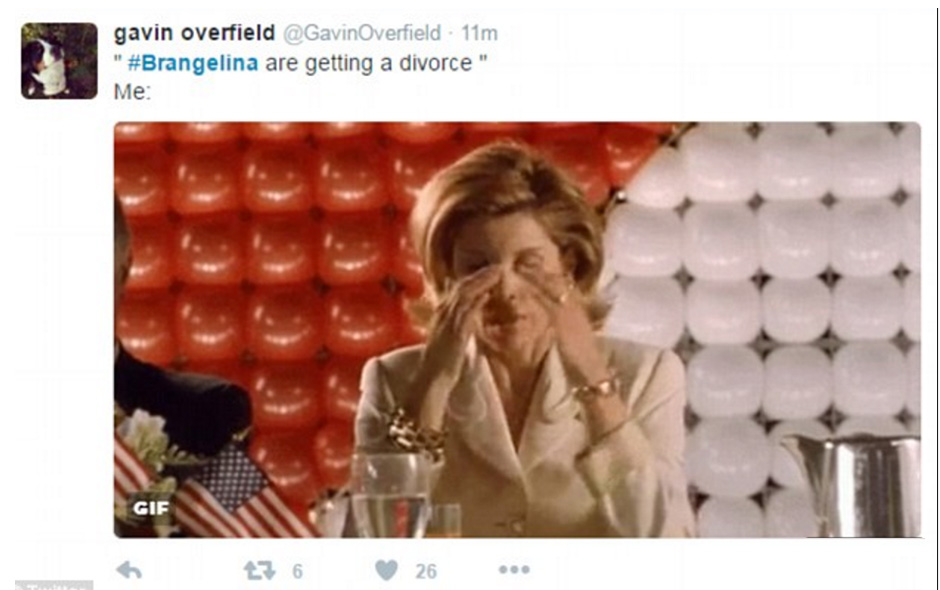Click the 11m timestamp
Screen dimensions: 940x590
(x=479, y=33)
